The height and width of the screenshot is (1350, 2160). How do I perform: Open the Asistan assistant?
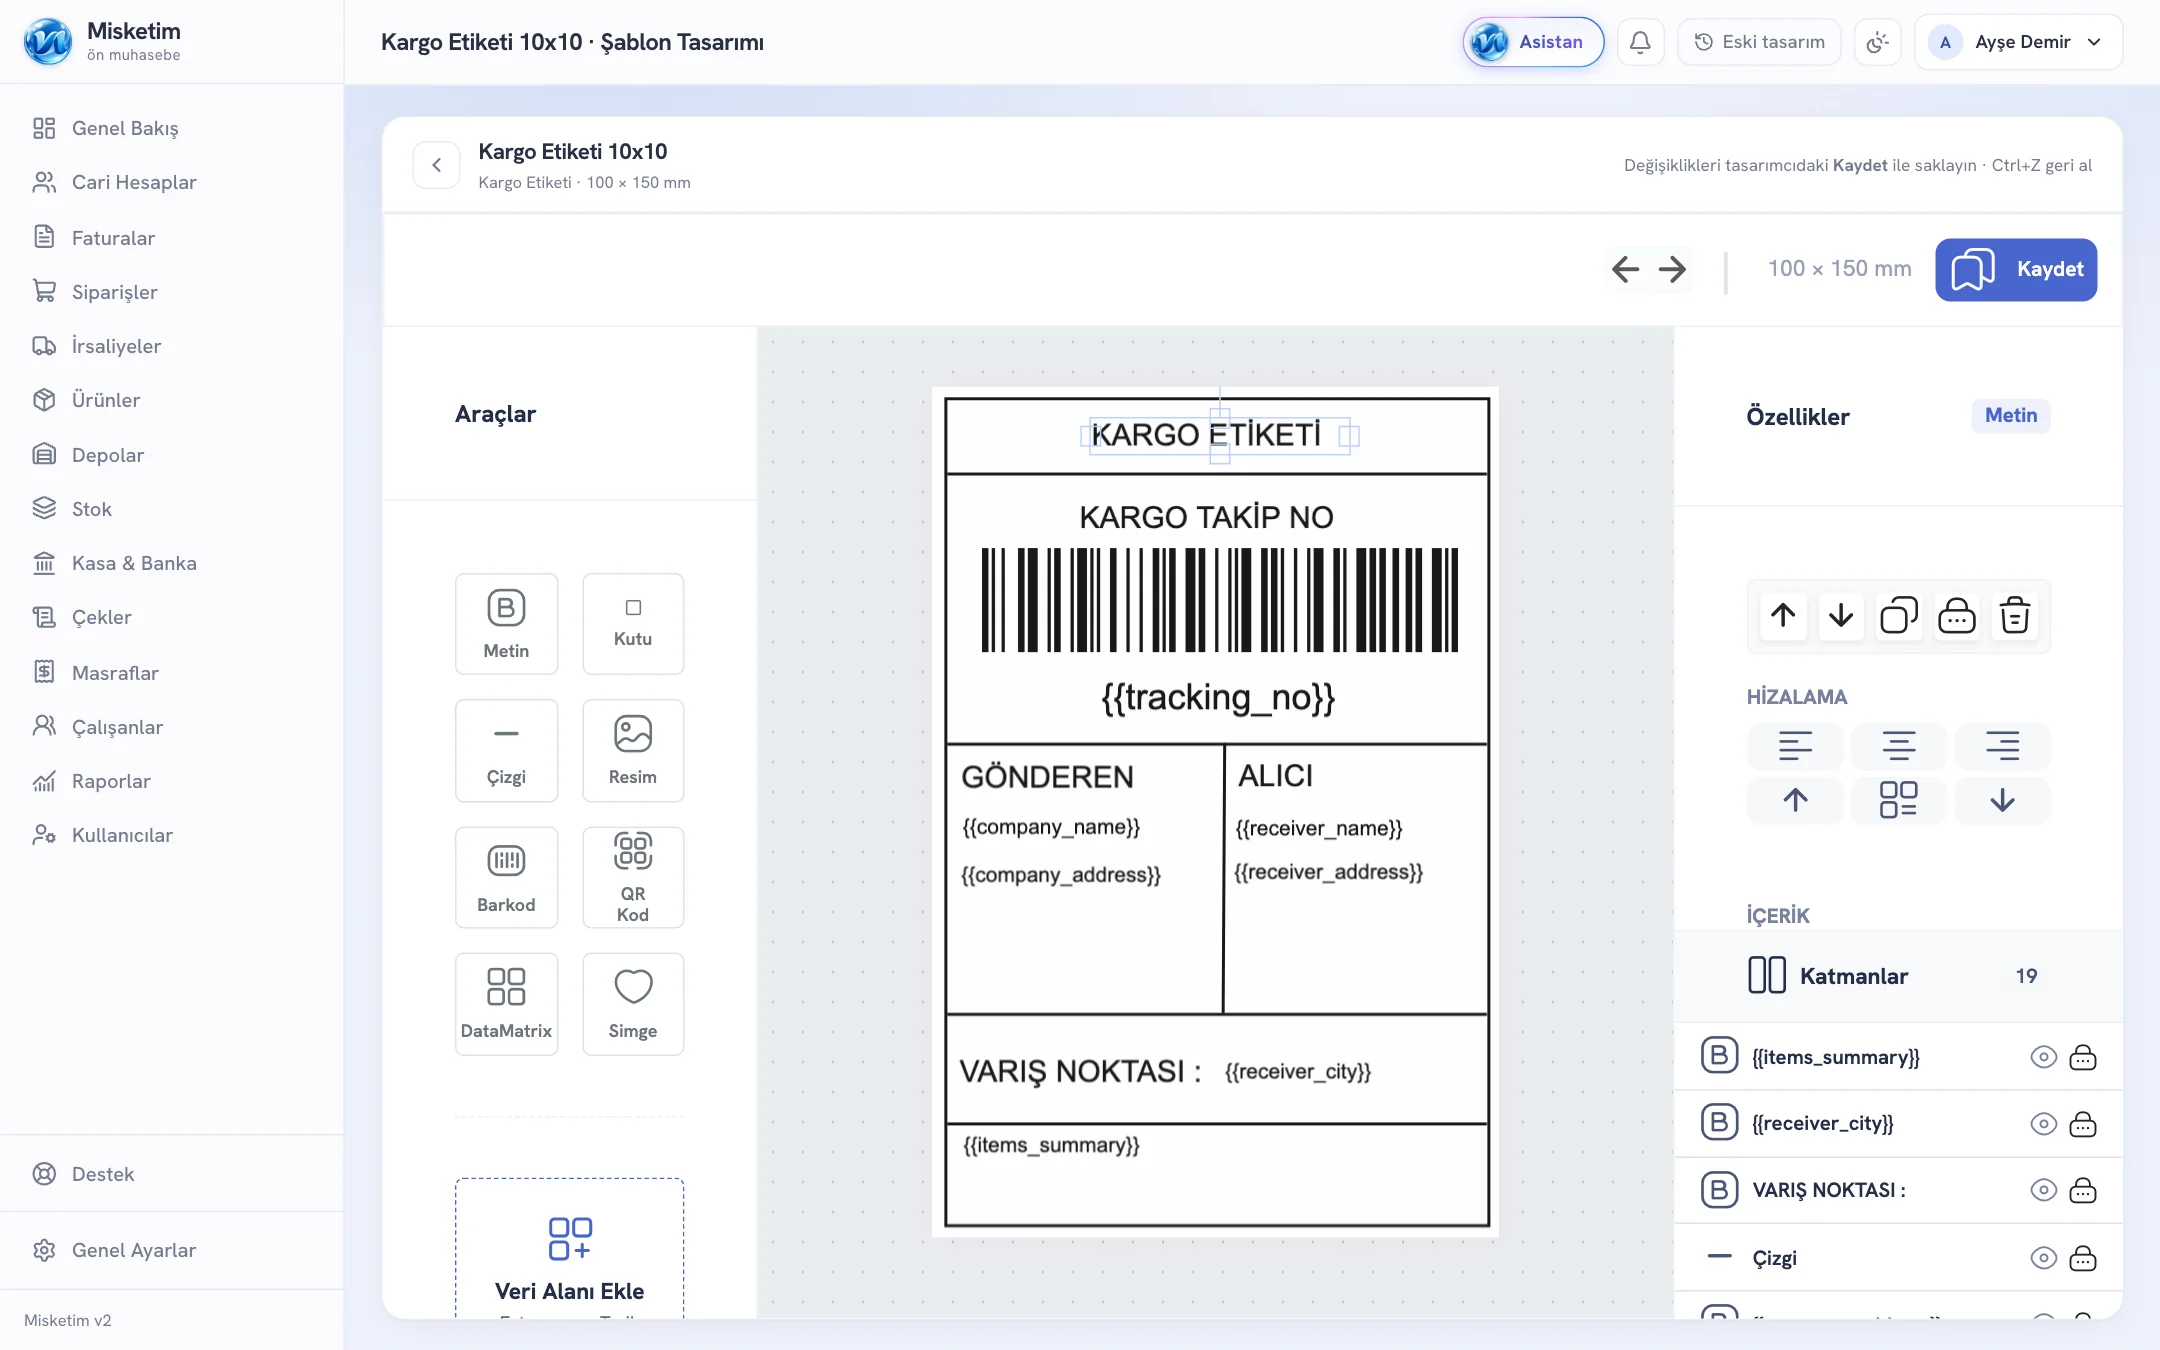point(1533,42)
